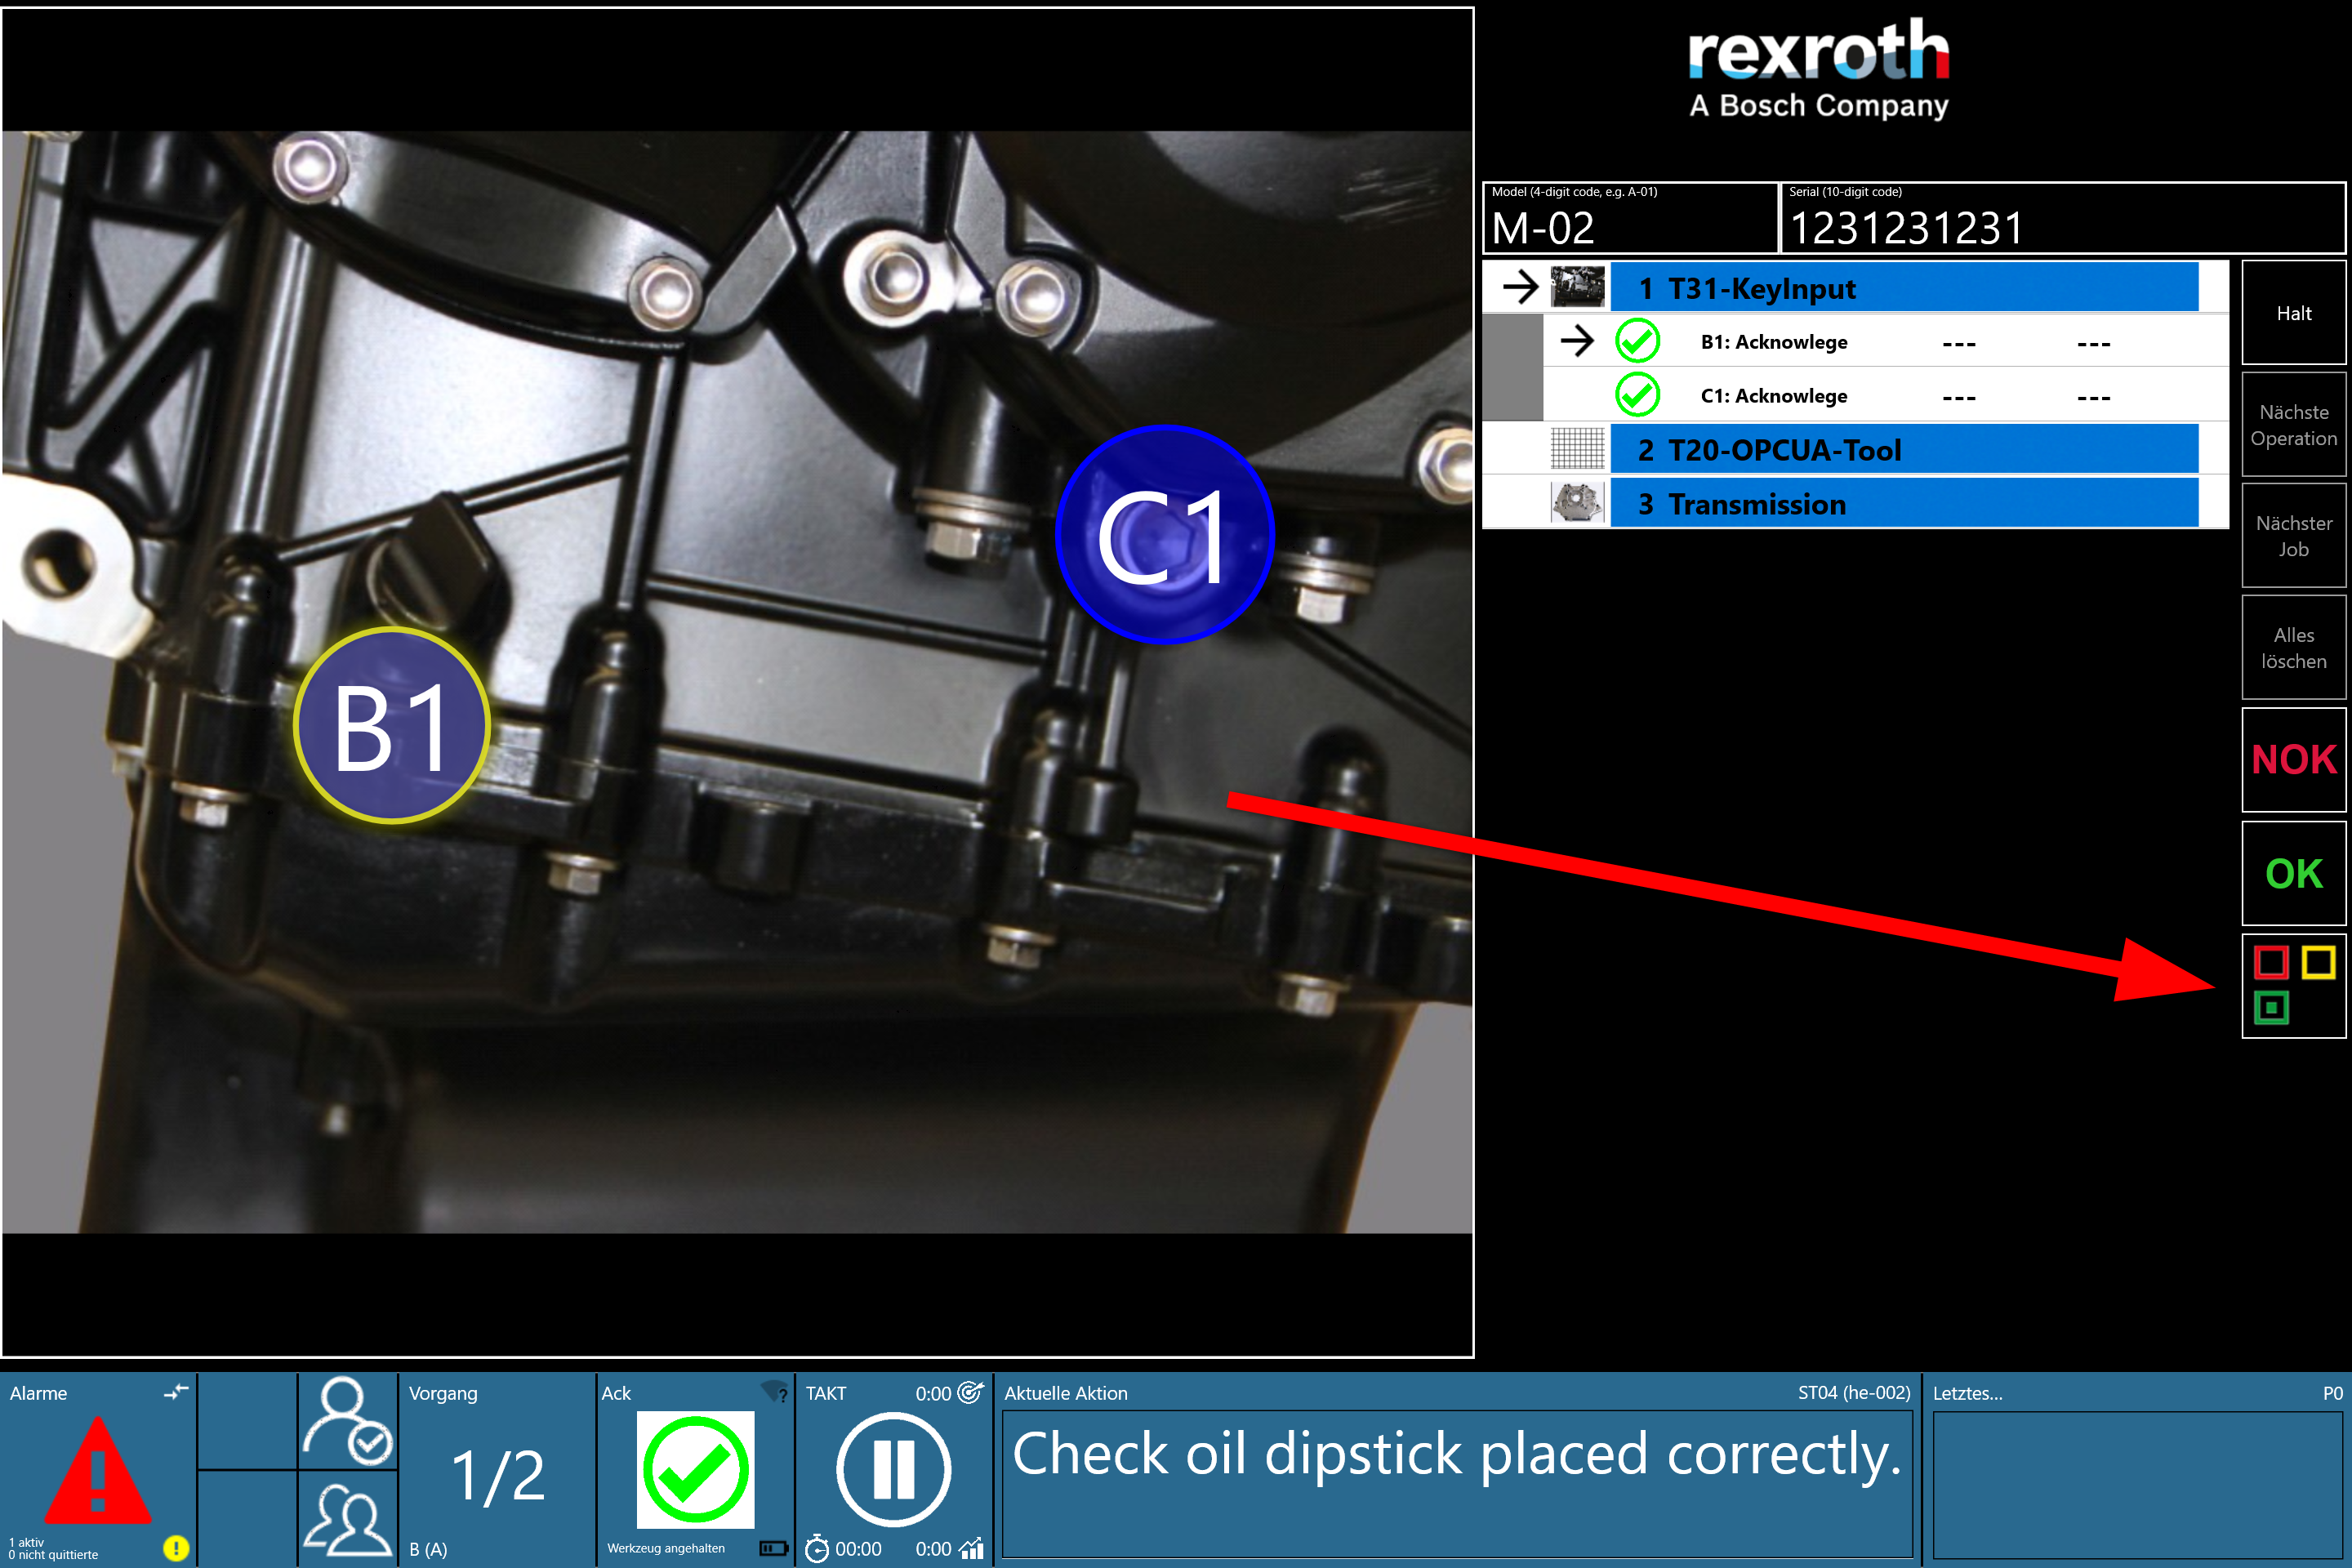Open the single user verified icon
This screenshot has height=1568, width=2352.
[347, 1420]
